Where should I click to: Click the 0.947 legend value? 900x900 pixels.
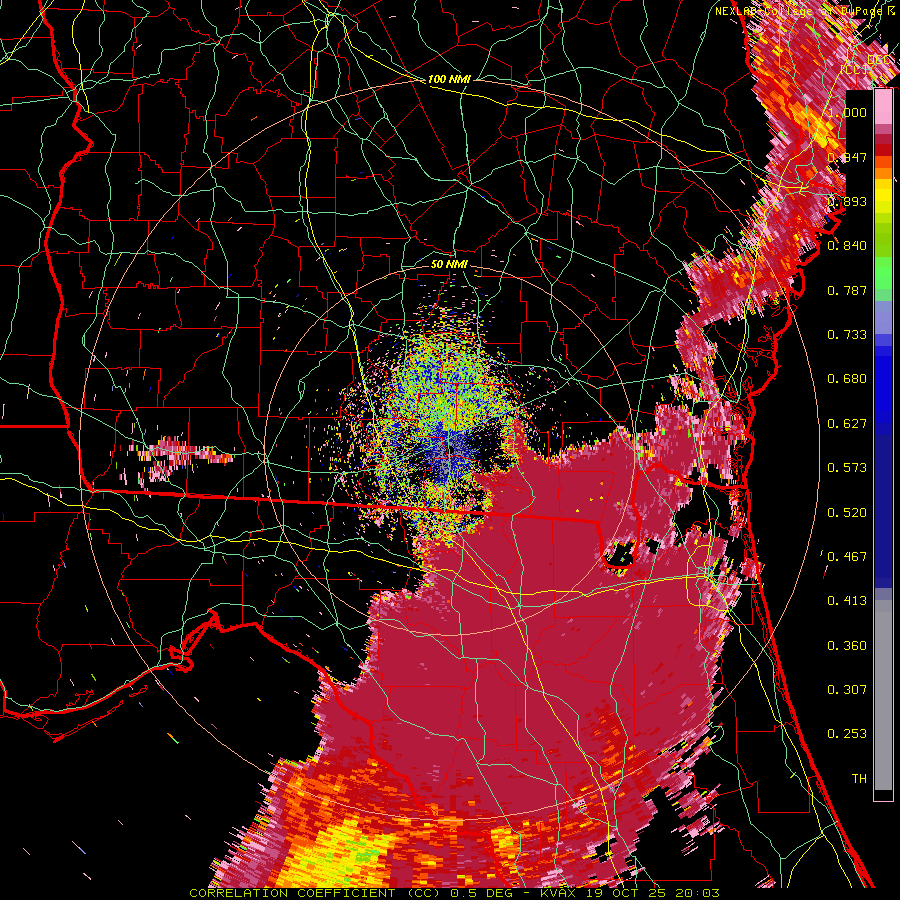coord(847,157)
